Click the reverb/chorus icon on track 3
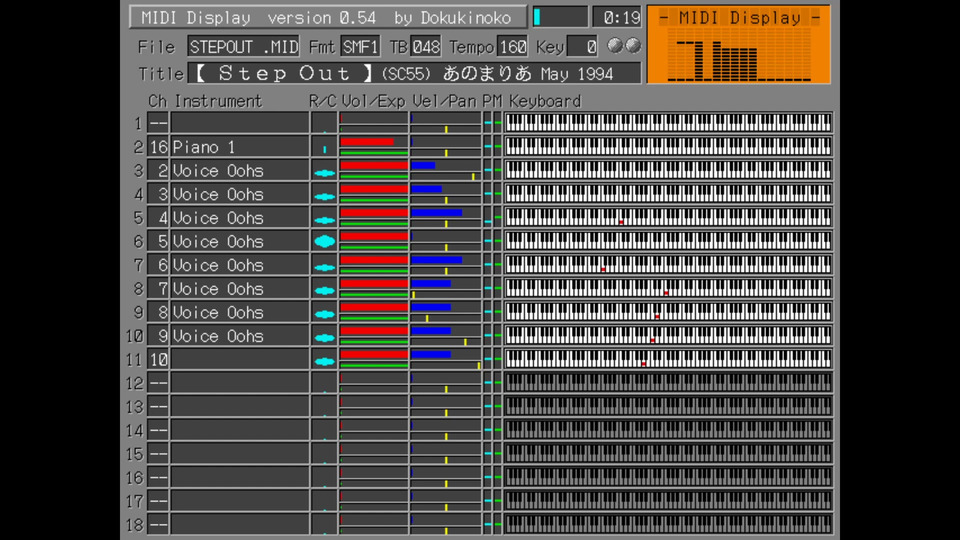This screenshot has width=960, height=540. [x=324, y=172]
